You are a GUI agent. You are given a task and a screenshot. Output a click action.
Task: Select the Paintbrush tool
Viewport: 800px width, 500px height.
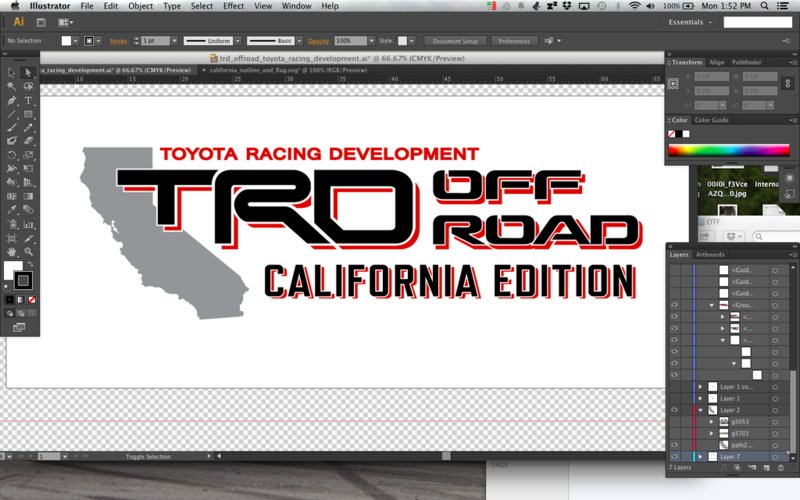tap(12, 128)
